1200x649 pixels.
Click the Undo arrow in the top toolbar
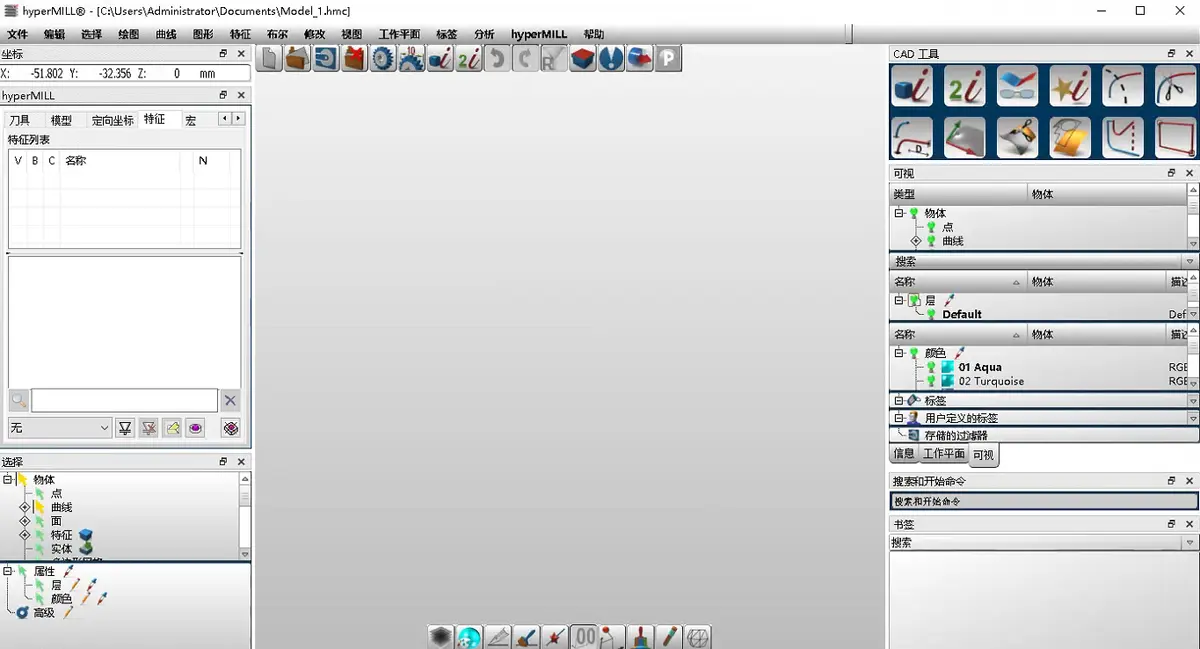pos(497,58)
